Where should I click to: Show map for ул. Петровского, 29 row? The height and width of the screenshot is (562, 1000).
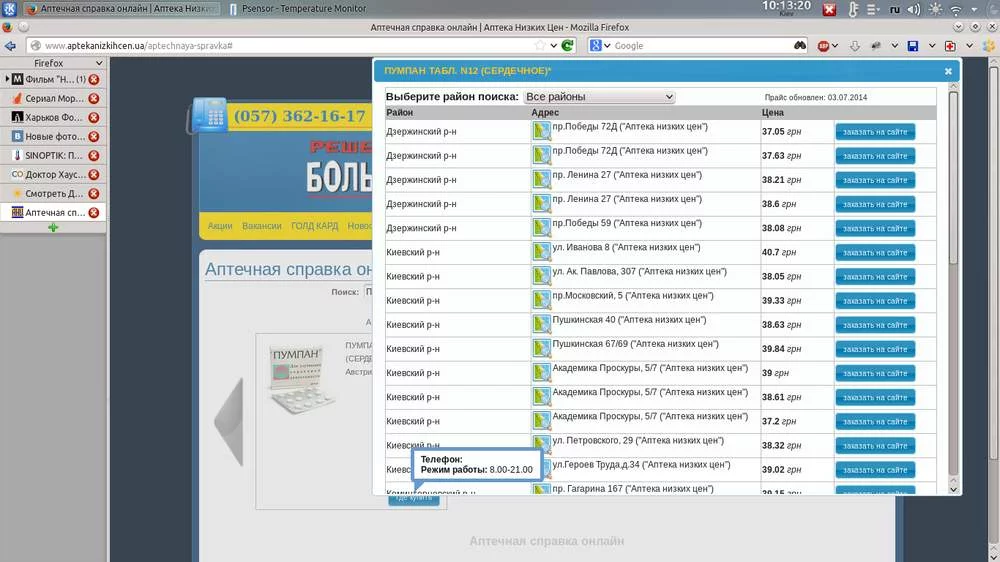(541, 444)
